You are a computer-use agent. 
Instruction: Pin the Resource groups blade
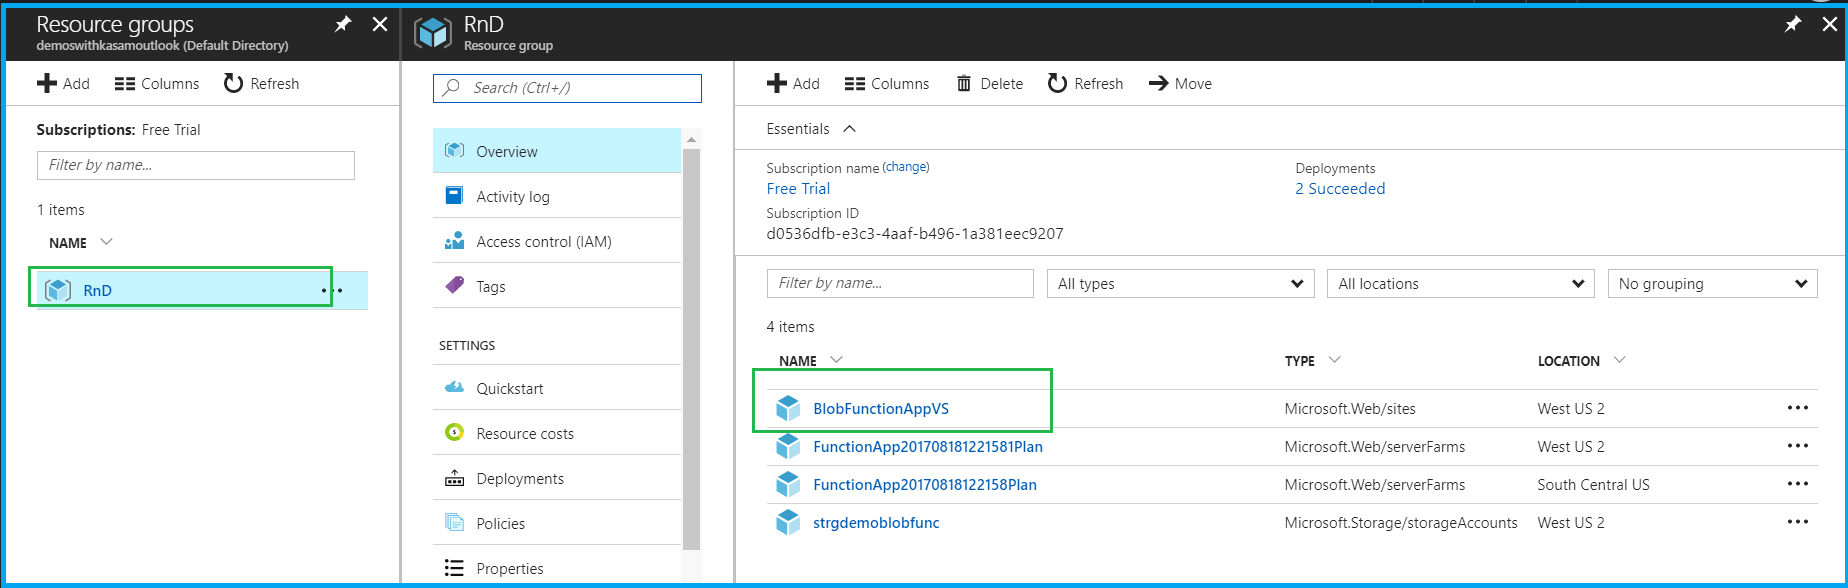click(x=343, y=24)
